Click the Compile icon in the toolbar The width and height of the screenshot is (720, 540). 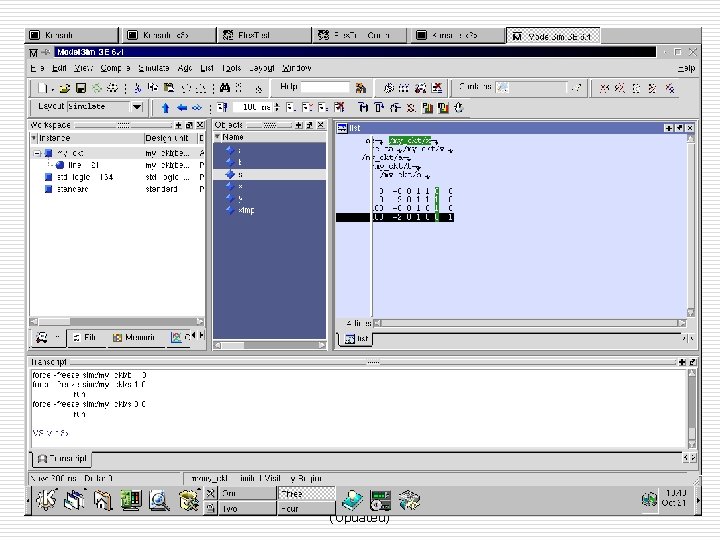[x=389, y=88]
